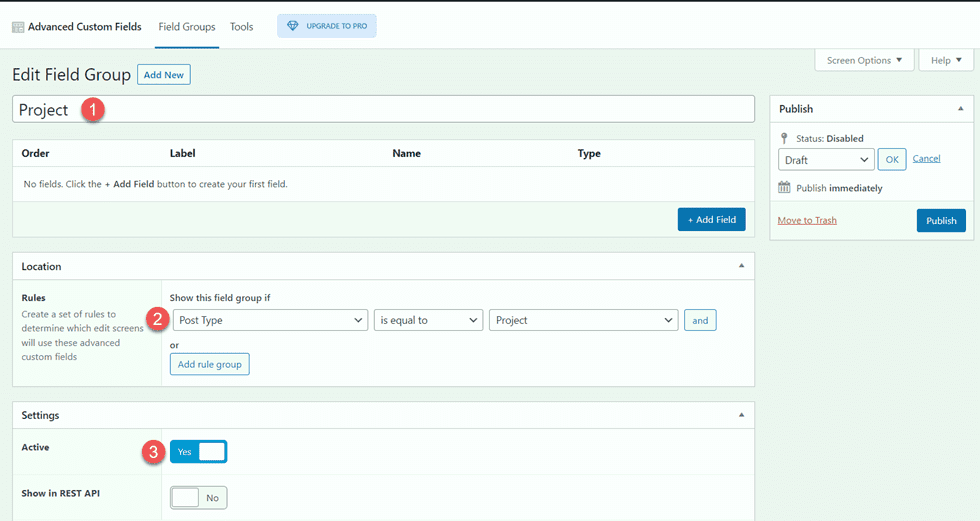This screenshot has height=521, width=980.
Task: Open the Project value dropdown
Action: coord(583,320)
